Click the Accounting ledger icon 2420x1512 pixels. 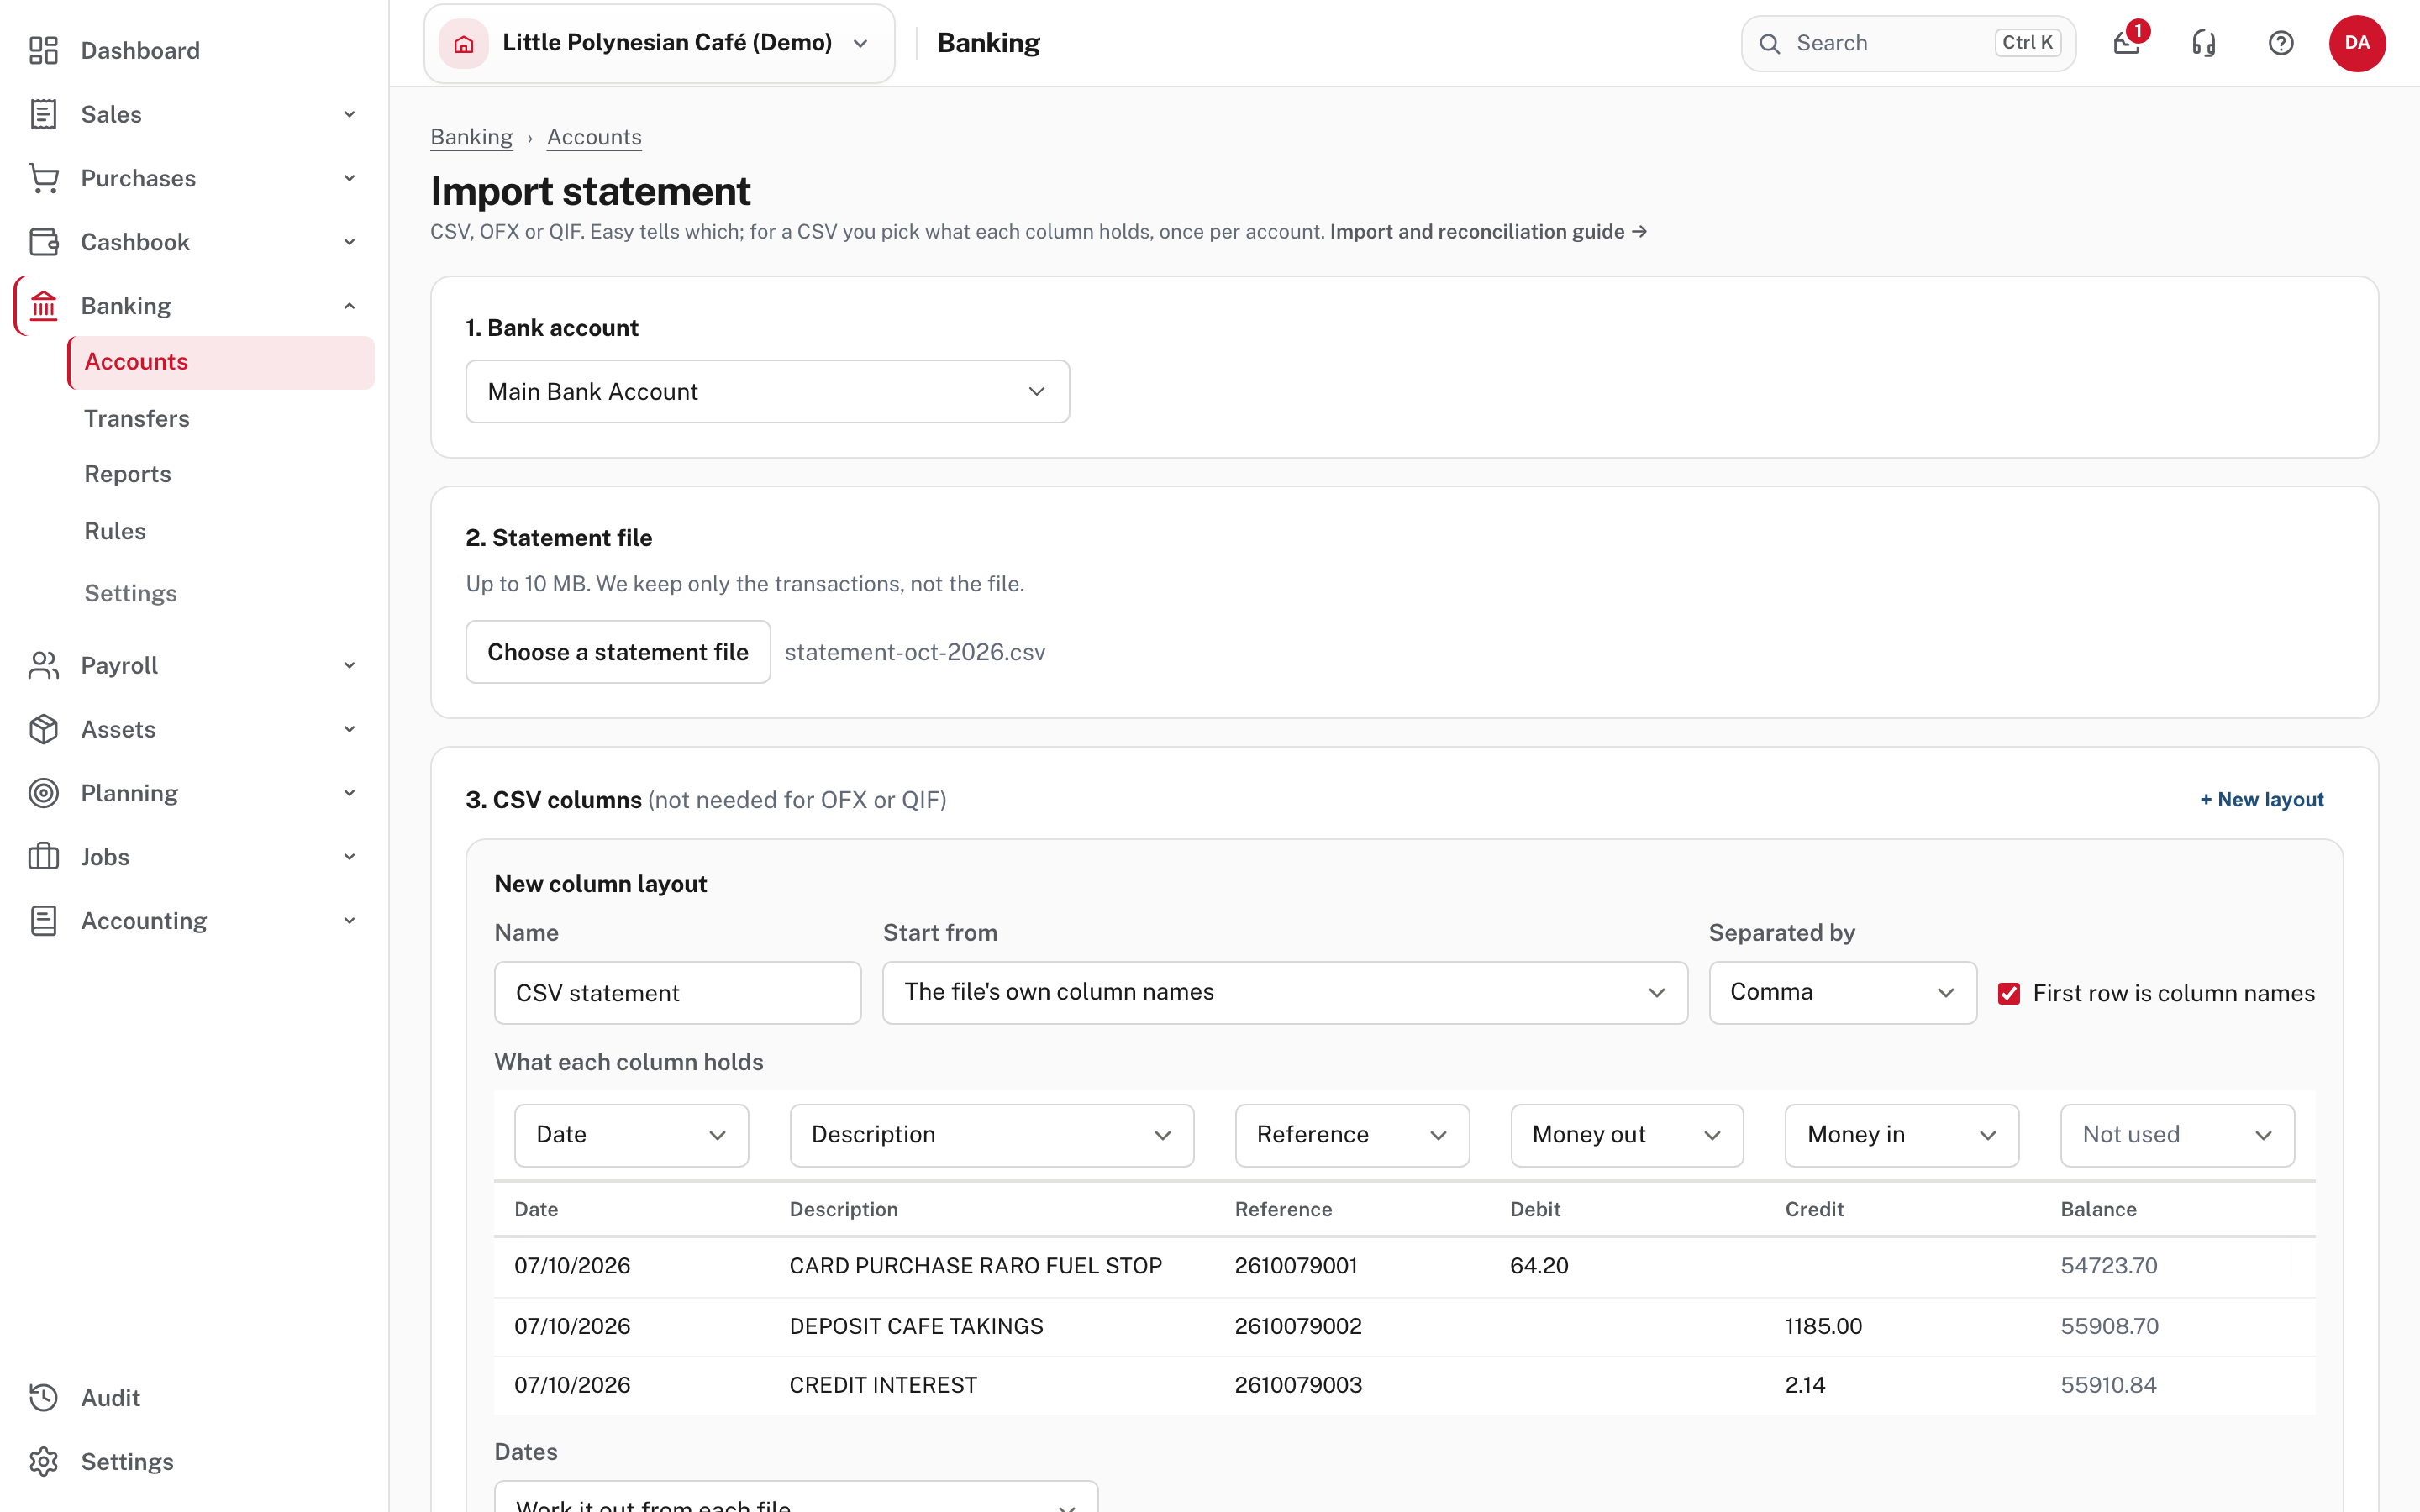tap(43, 921)
